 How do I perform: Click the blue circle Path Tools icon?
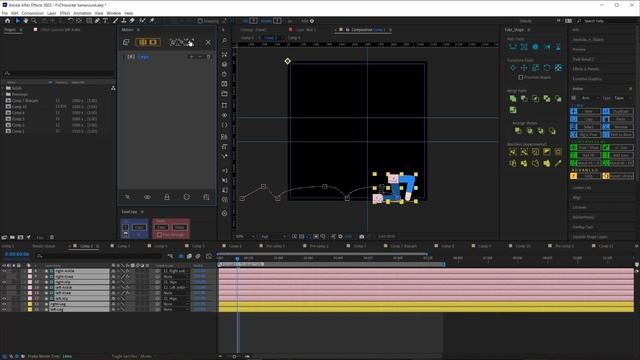(x=535, y=47)
